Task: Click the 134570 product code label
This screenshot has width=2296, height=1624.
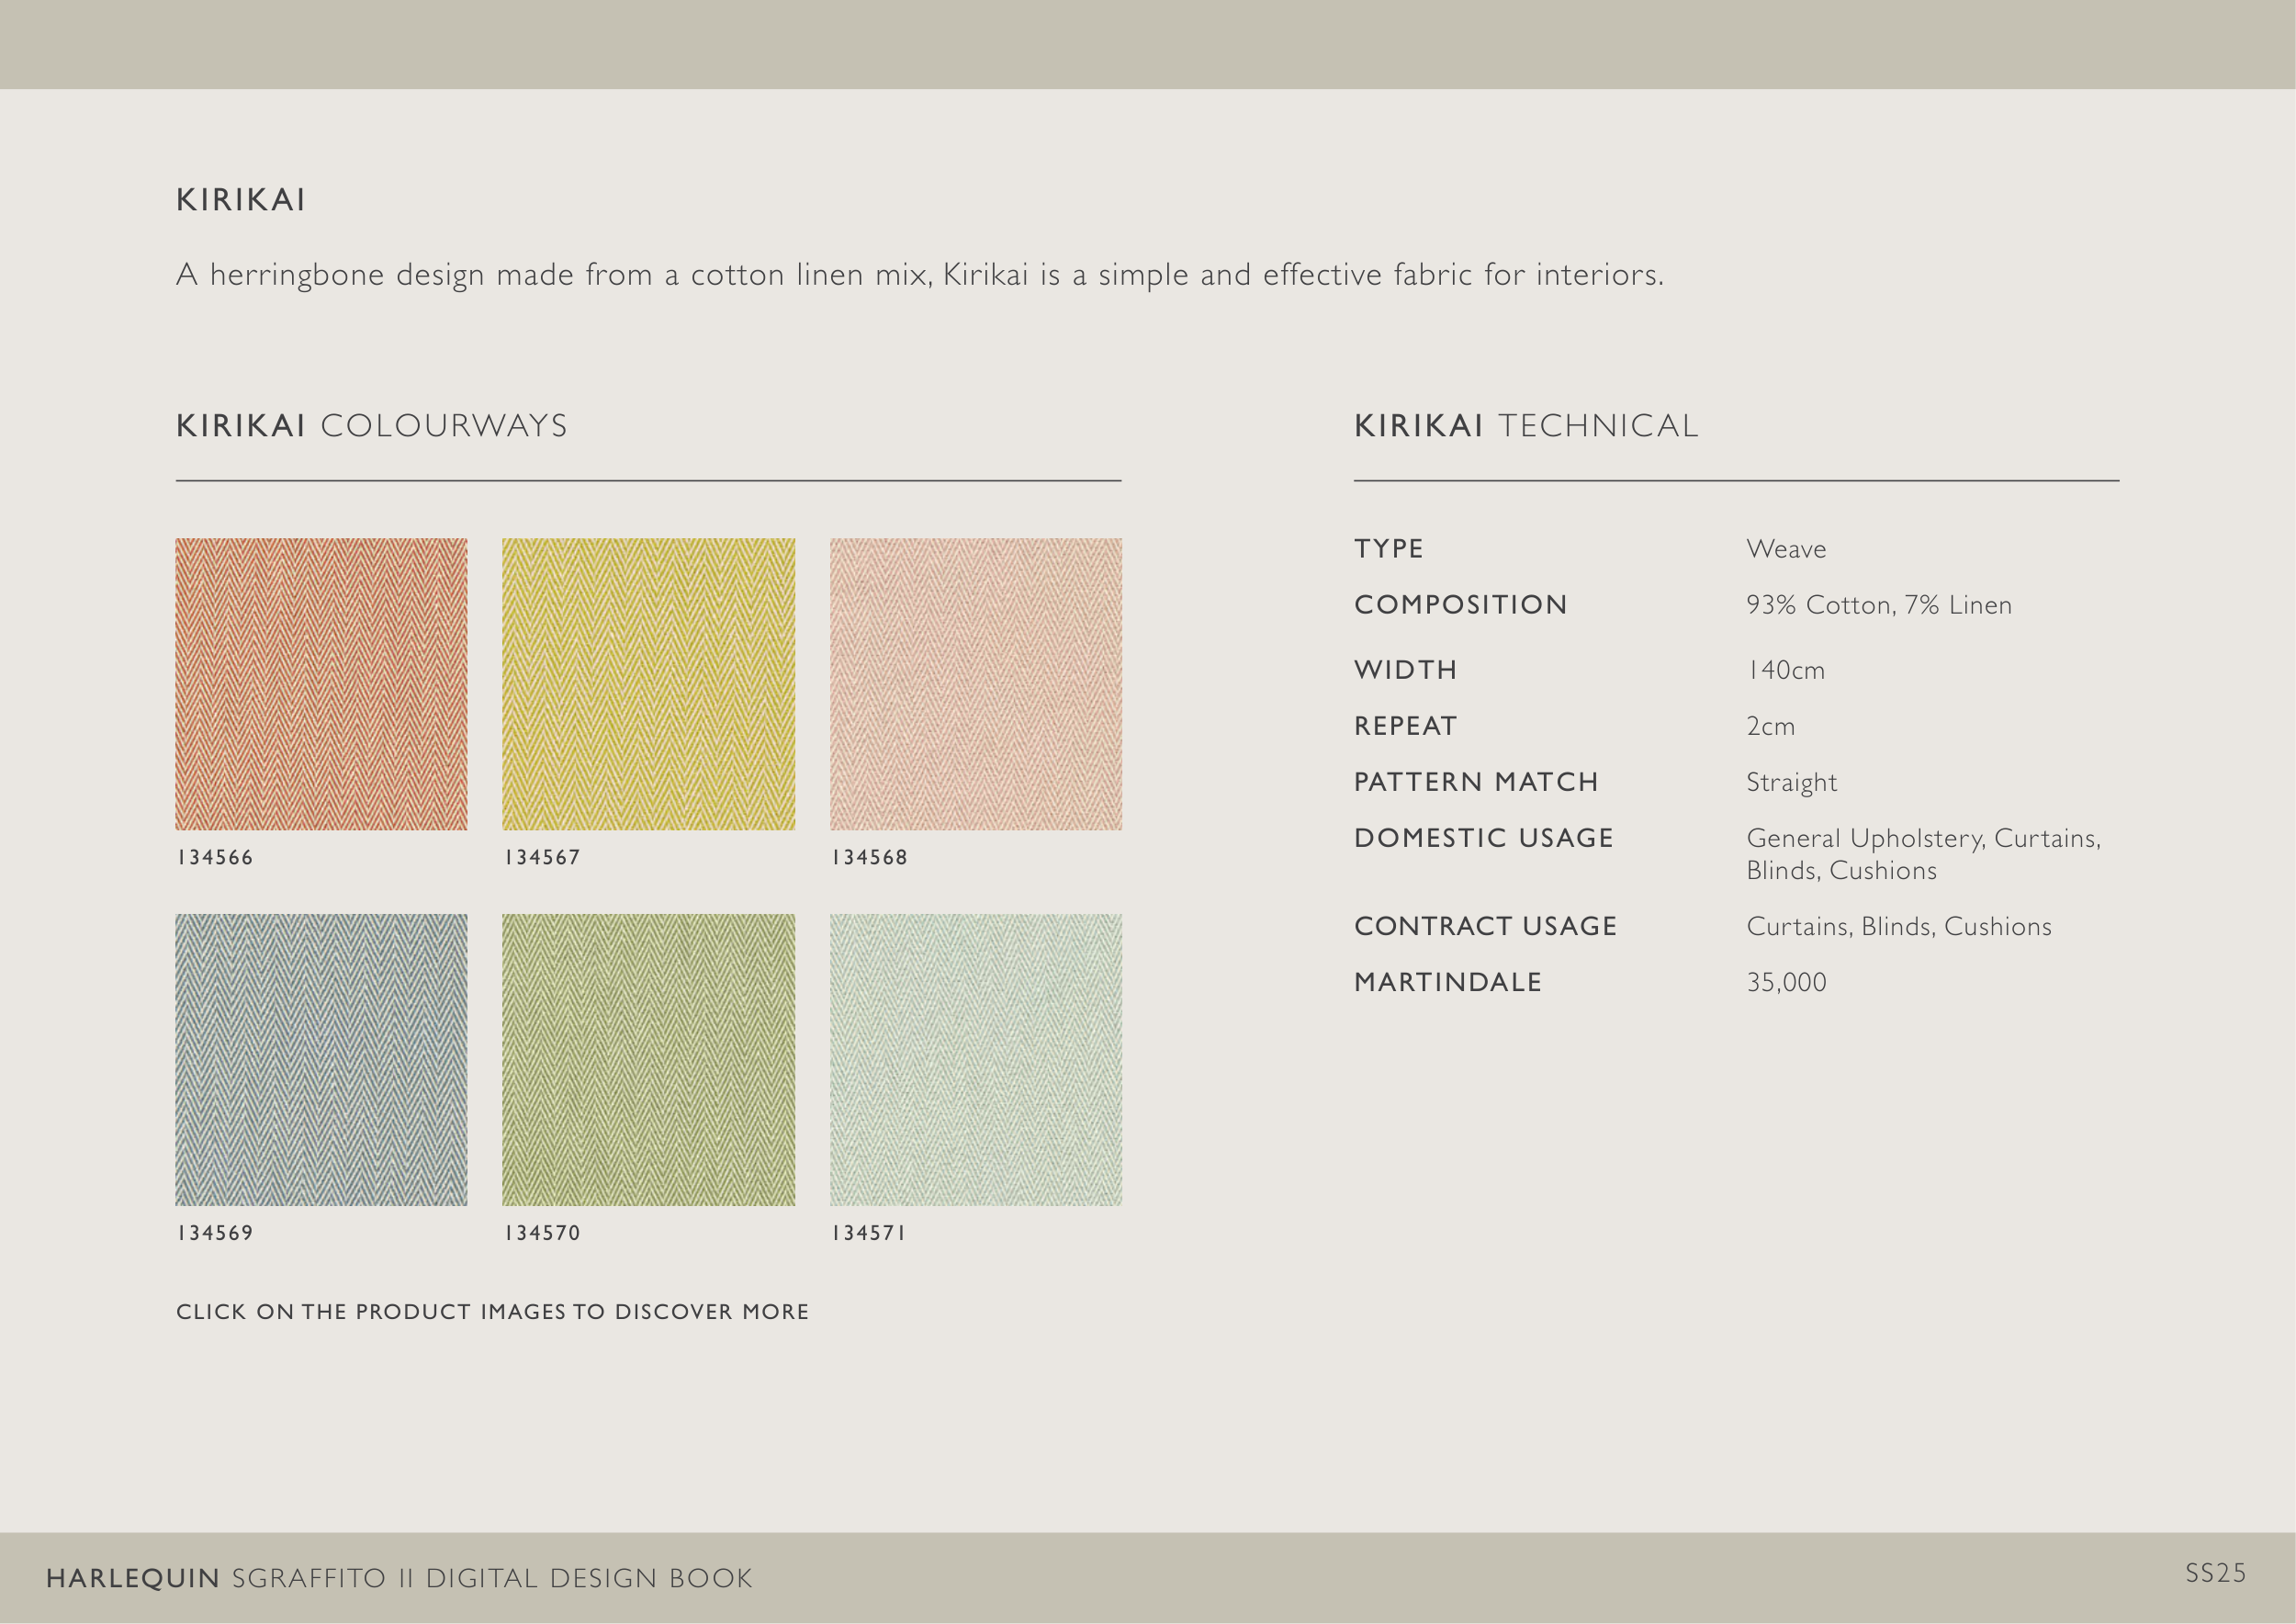Action: [x=542, y=1233]
